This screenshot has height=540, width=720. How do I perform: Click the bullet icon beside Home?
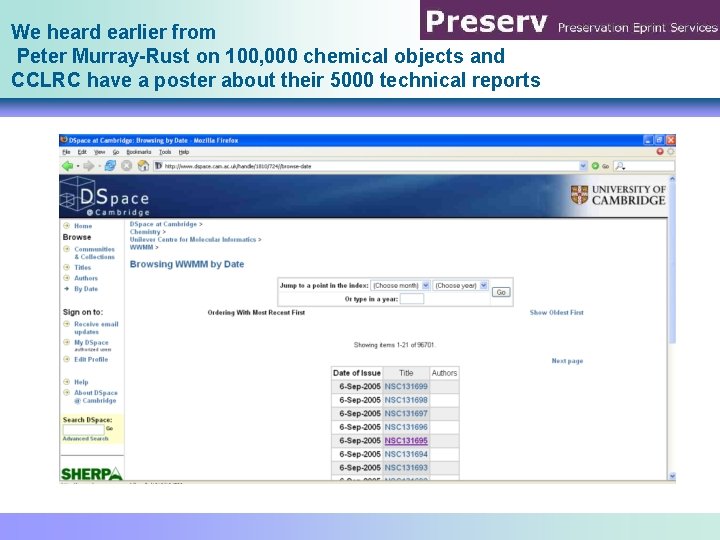click(67, 225)
